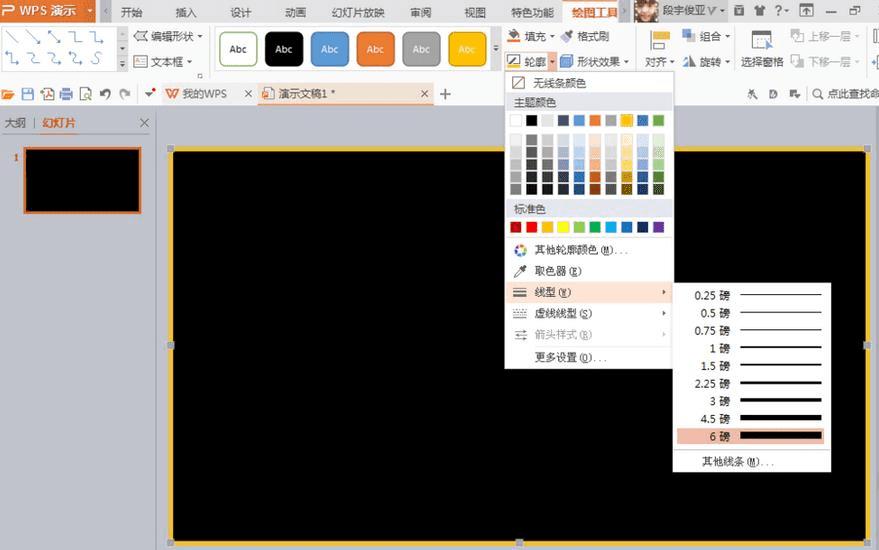Open the 幻灯片放映 ribbon tab
Viewport: 879px width, 550px height.
tap(358, 12)
